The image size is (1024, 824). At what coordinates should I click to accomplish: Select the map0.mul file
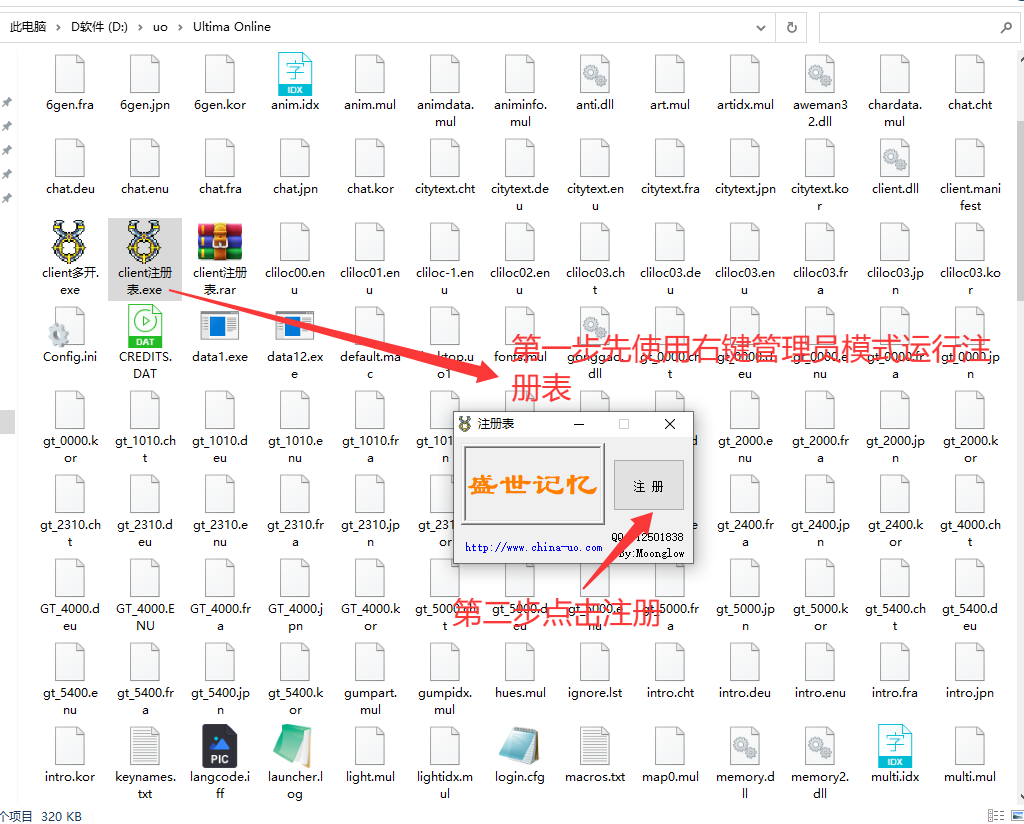(670, 755)
